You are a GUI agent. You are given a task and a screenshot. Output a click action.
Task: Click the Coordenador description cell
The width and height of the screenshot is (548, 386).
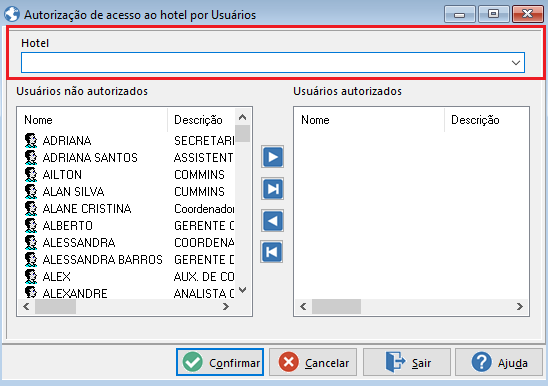click(x=204, y=209)
